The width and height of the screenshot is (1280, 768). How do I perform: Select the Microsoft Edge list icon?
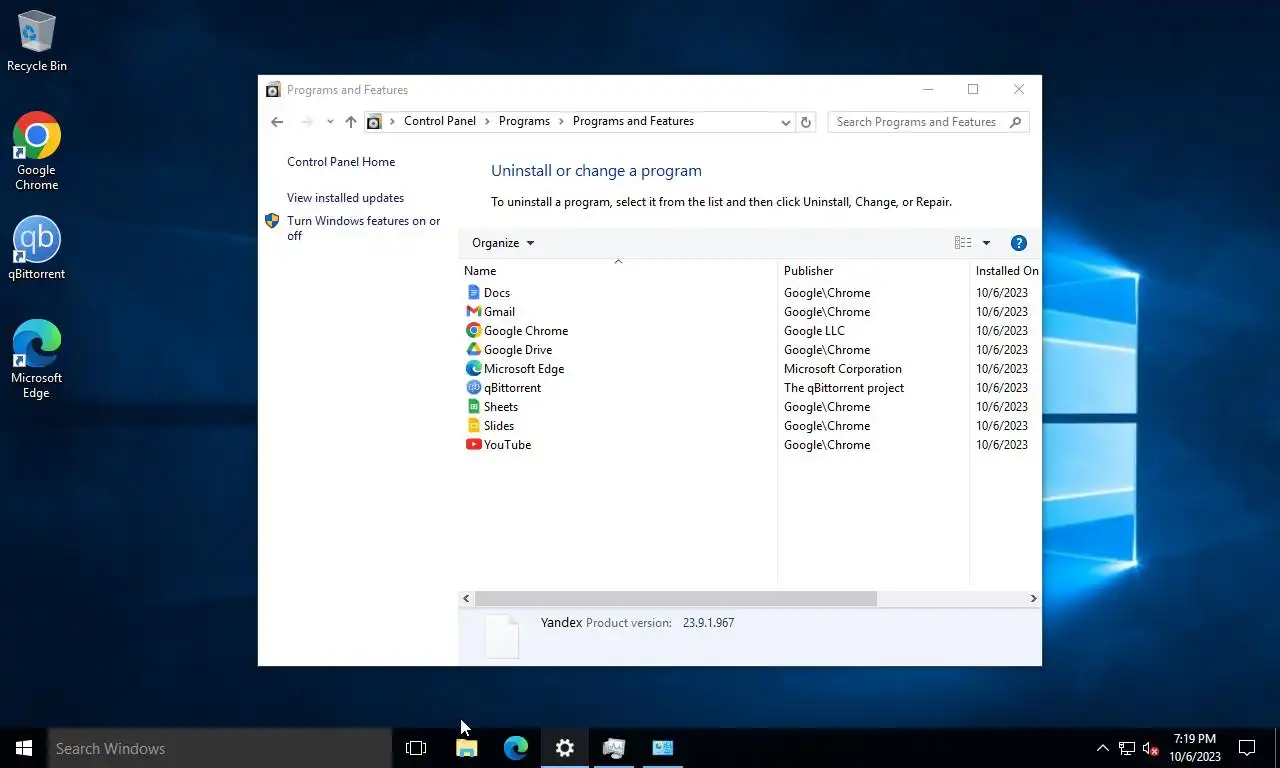click(474, 368)
